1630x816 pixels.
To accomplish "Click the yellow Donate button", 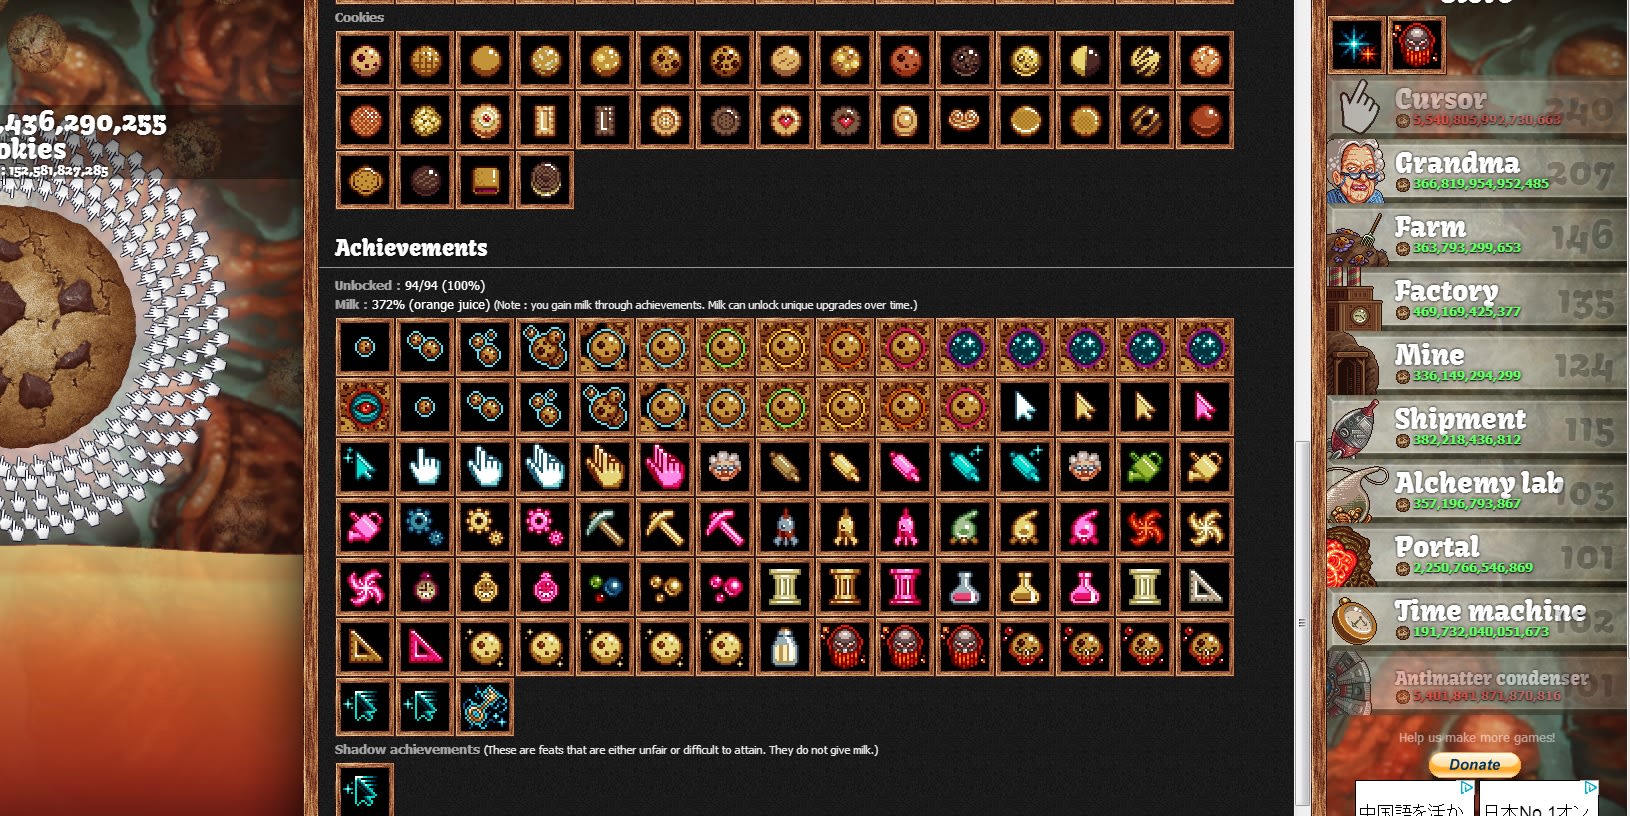I will point(1474,765).
